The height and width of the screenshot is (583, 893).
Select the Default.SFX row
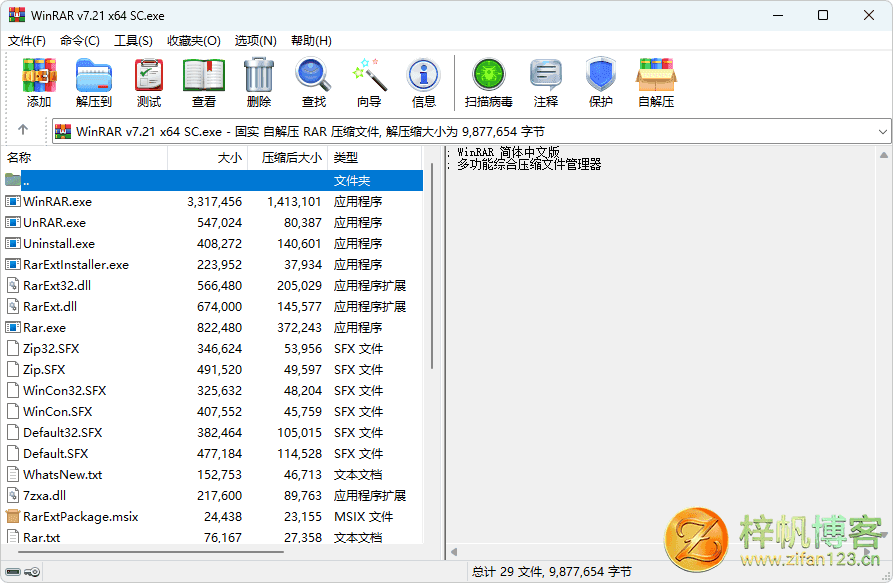click(x=214, y=454)
